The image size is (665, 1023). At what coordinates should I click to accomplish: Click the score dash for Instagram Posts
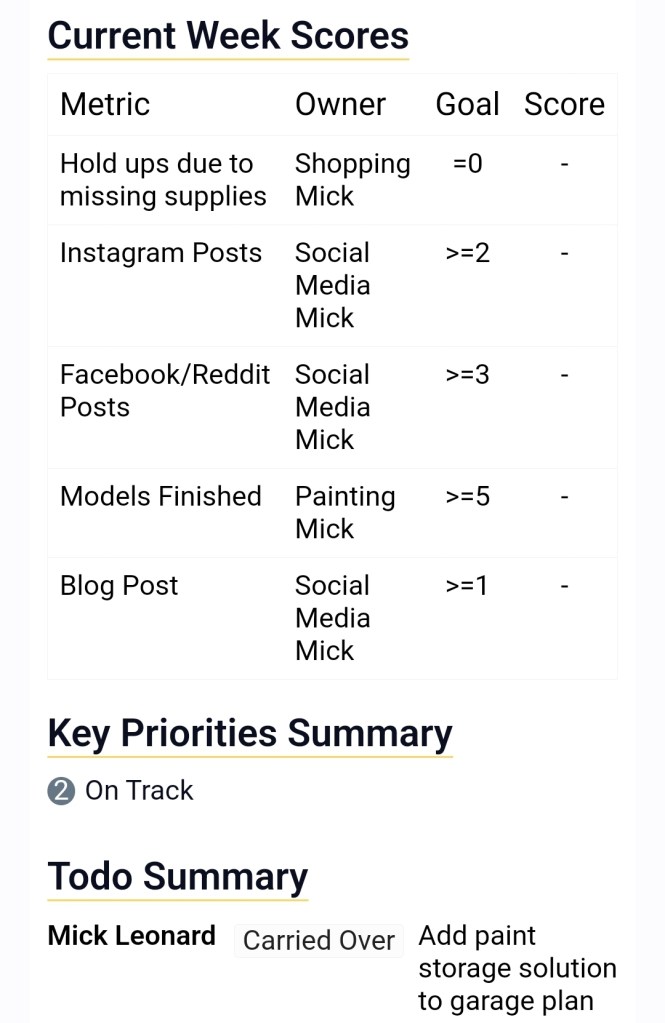pyautogui.click(x=564, y=253)
